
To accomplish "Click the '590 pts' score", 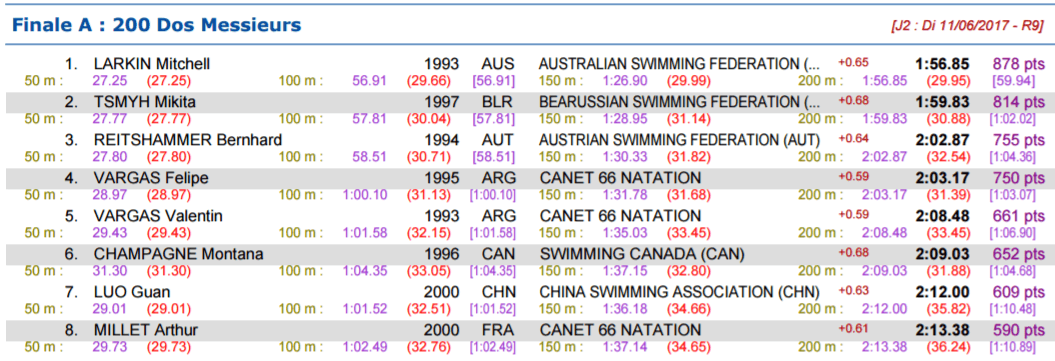I will [1019, 330].
